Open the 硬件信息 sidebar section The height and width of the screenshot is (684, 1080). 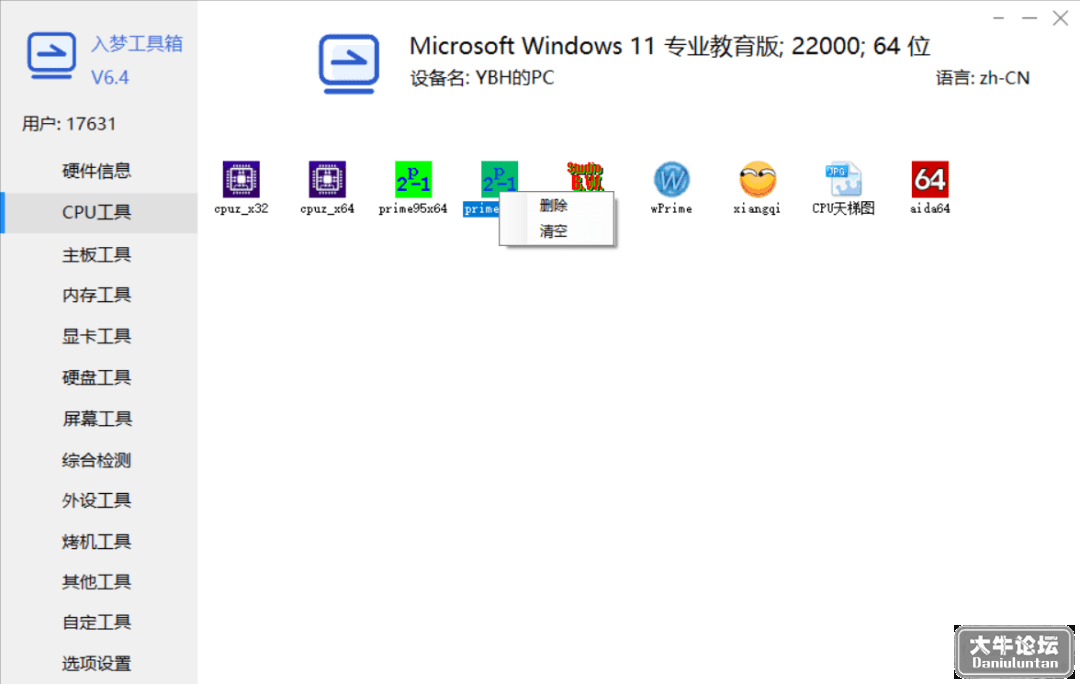[x=99, y=171]
